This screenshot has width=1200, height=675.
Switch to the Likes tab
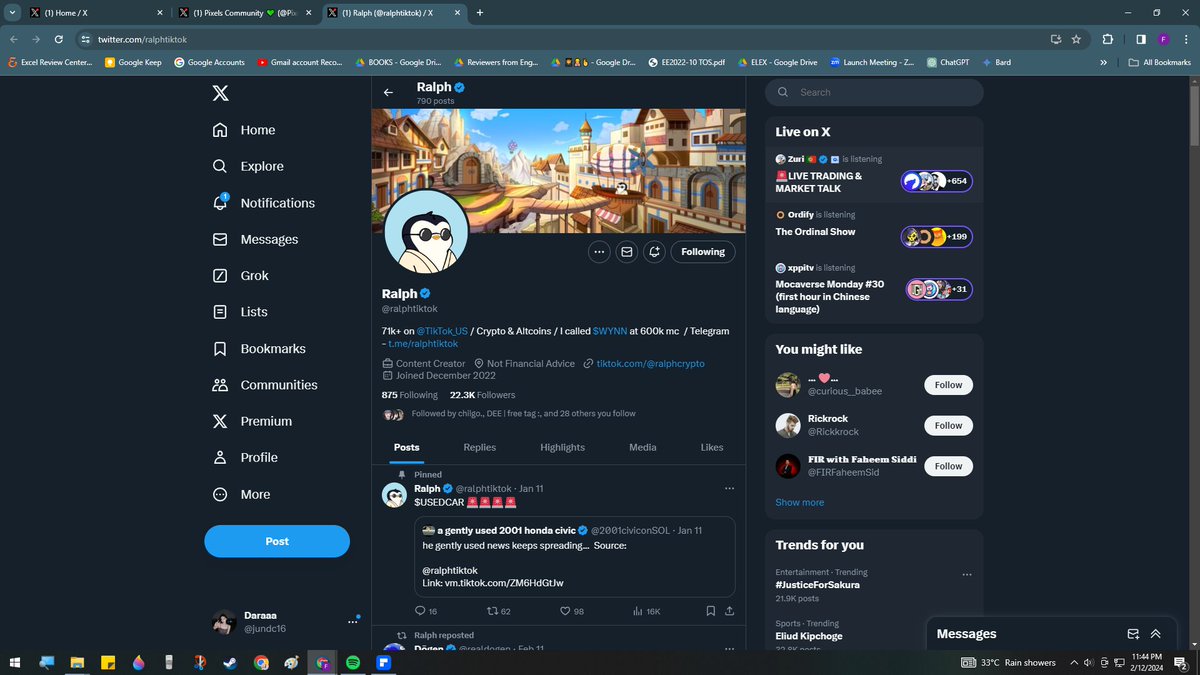712,448
